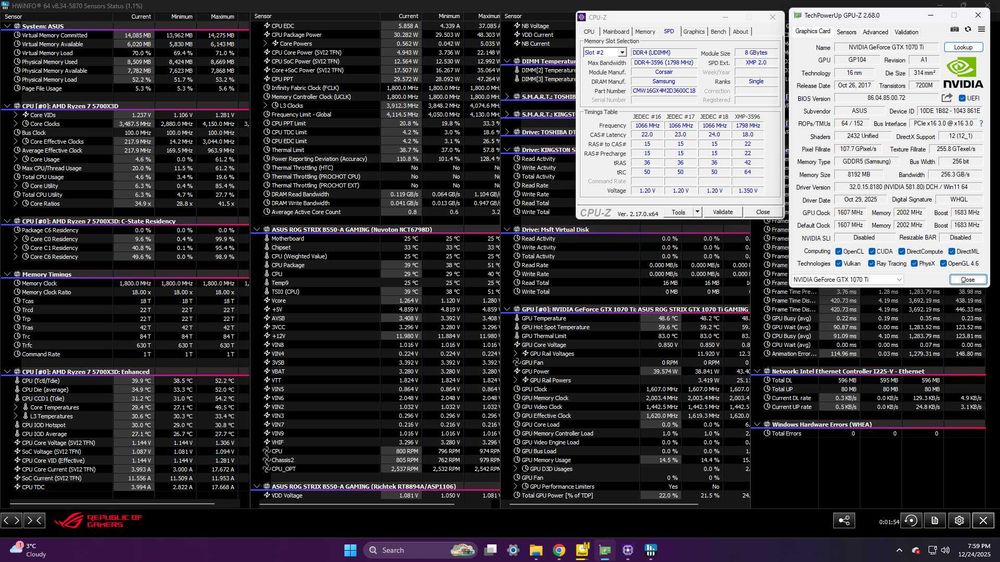Start logging with the file icon in HWiNFO
This screenshot has width=1000, height=562.
[934, 521]
